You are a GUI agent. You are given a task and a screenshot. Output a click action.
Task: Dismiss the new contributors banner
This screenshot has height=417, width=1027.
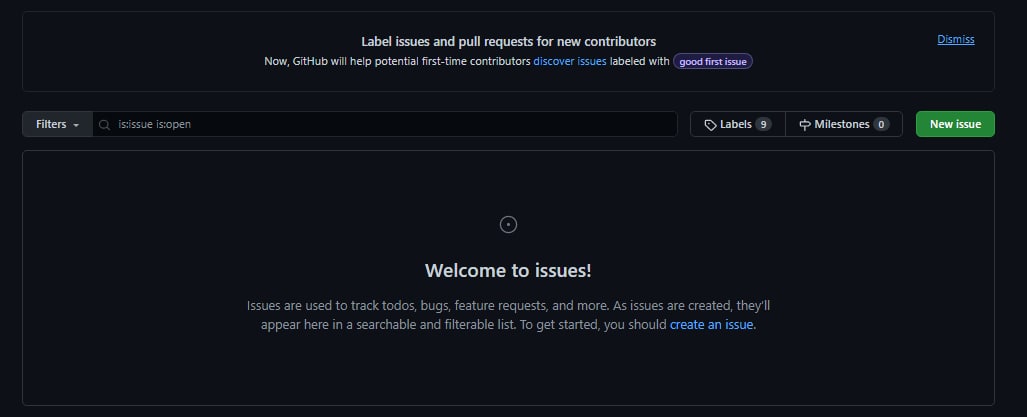pyautogui.click(x=956, y=39)
